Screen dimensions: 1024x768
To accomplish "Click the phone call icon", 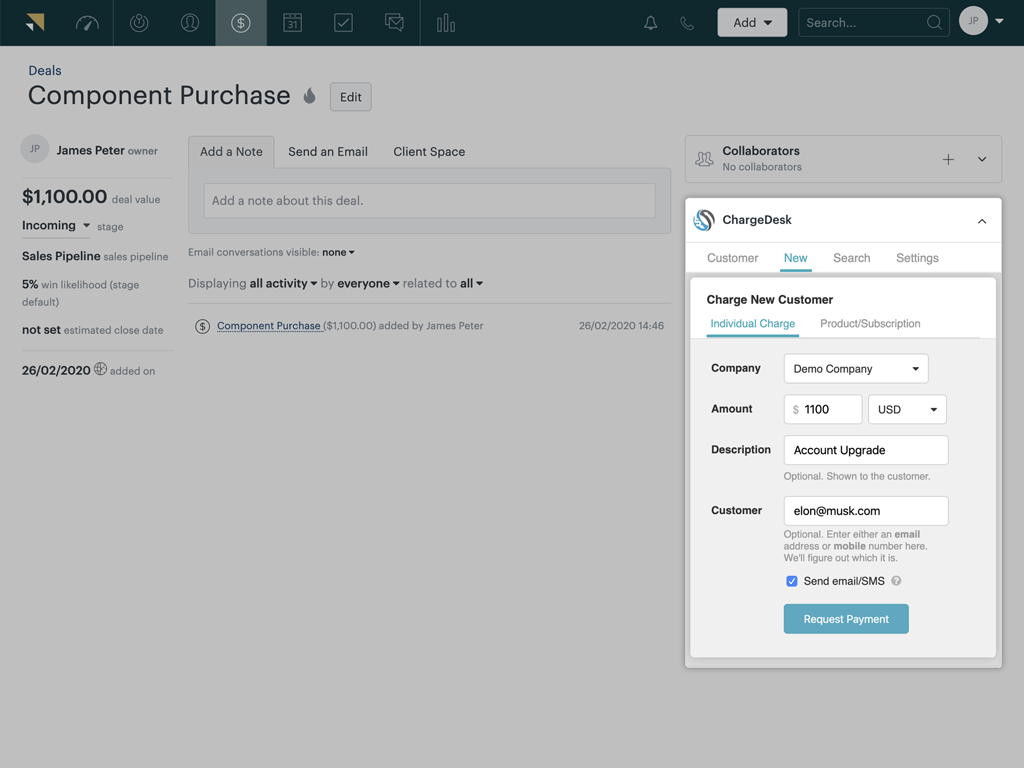I will click(x=687, y=23).
